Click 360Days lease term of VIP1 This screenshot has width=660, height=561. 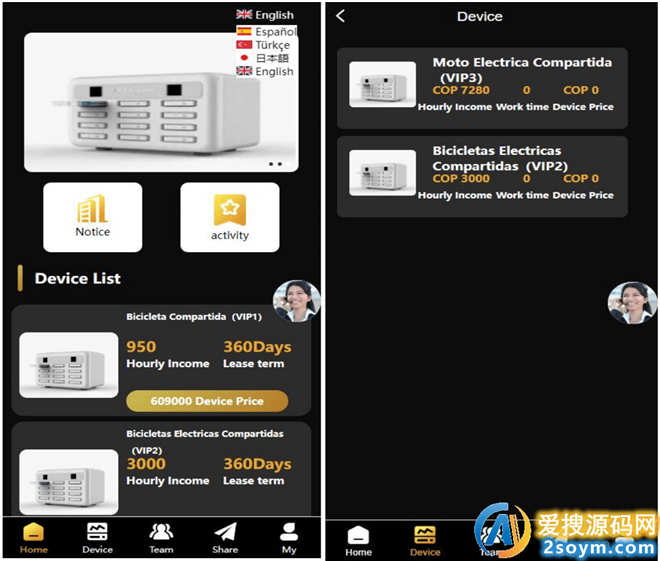tap(257, 346)
